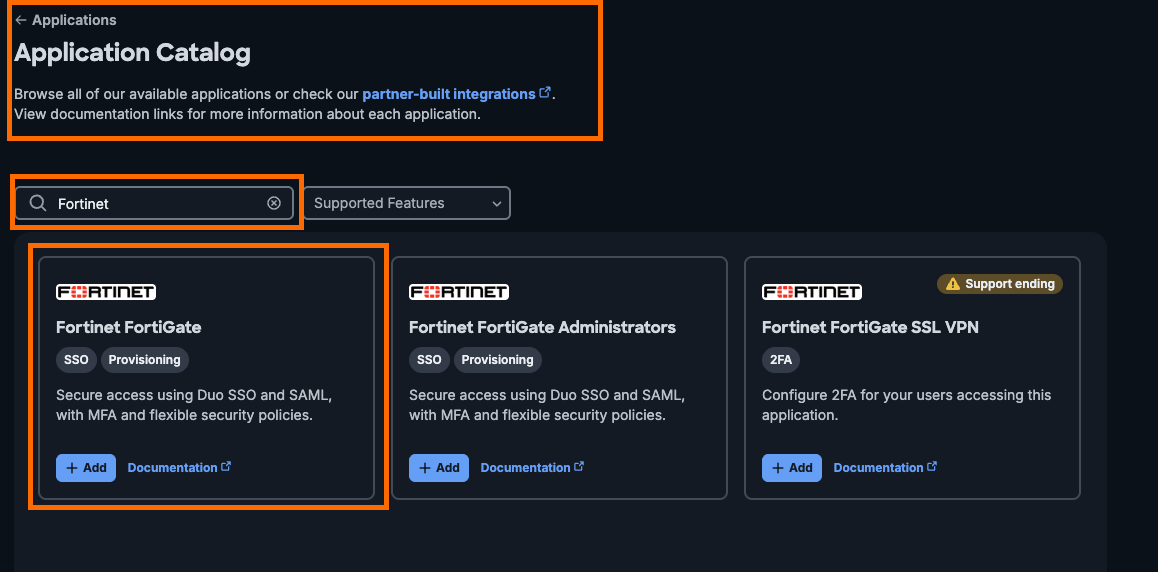1158x572 pixels.
Task: Click Fortinet logo on FortiGate Administrators card
Action: tap(459, 292)
